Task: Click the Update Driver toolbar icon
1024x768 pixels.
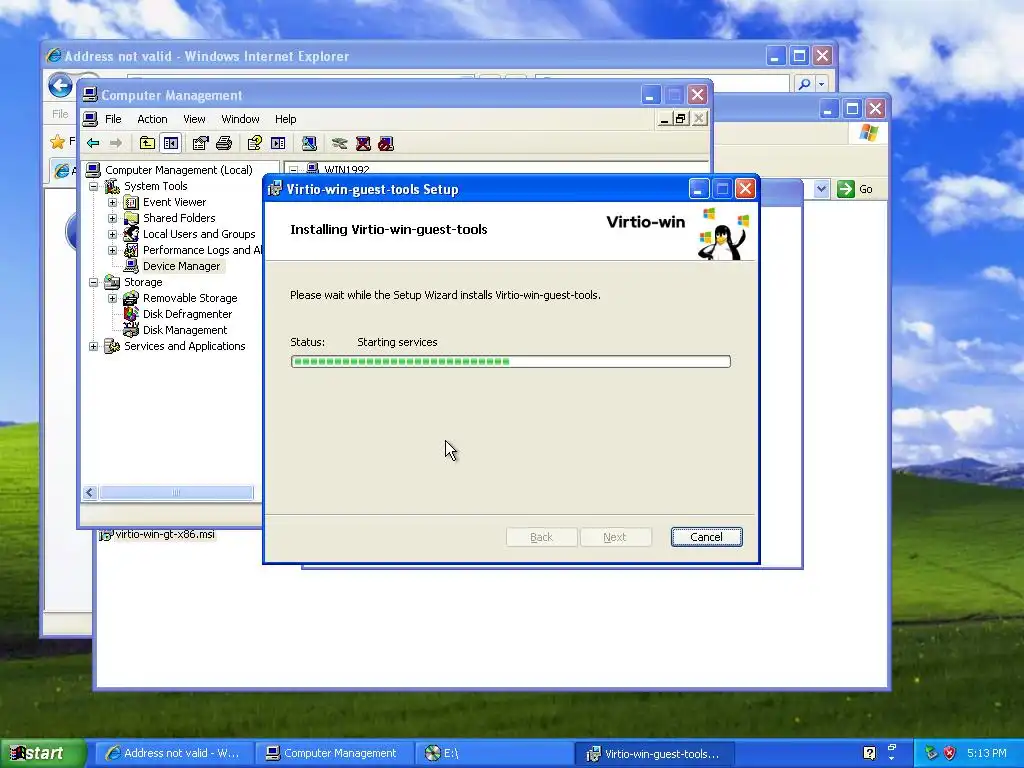Action: click(339, 143)
